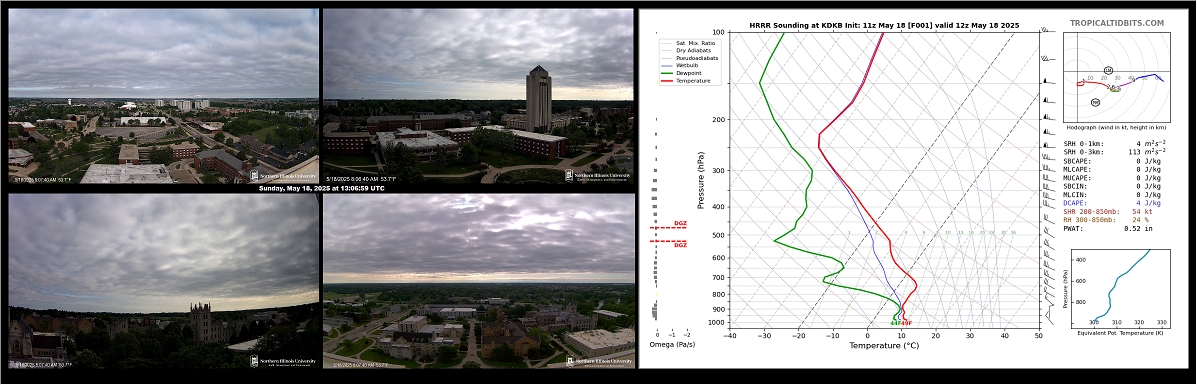Open the bottom-left webcam with castle building

pos(163,281)
